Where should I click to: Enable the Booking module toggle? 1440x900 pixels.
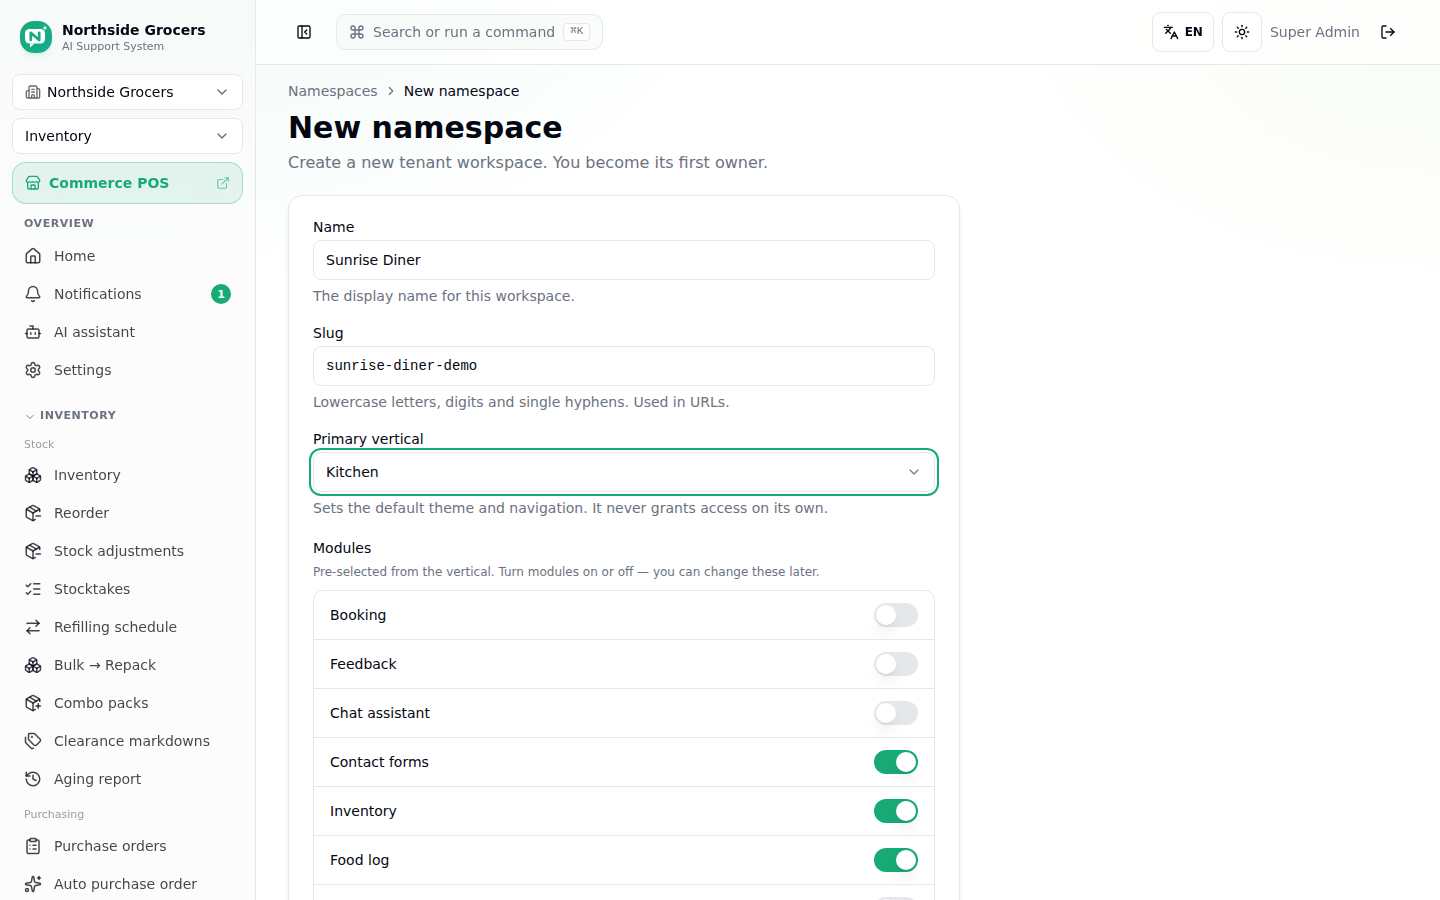coord(896,615)
